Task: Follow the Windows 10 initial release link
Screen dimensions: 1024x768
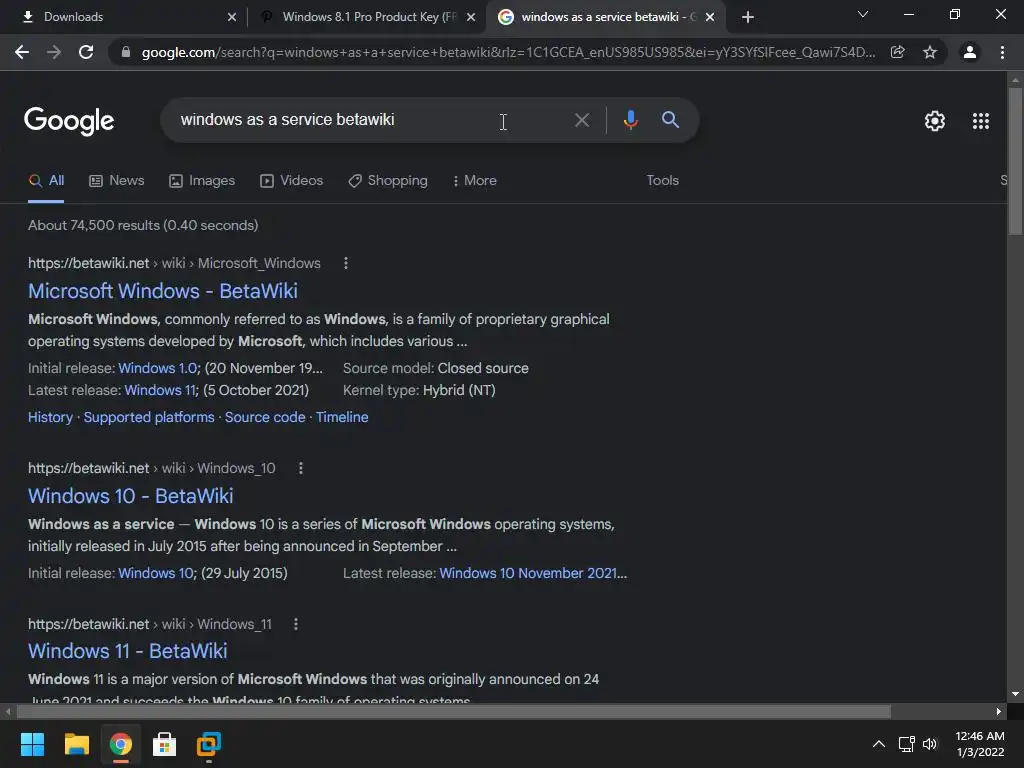Action: (x=156, y=573)
